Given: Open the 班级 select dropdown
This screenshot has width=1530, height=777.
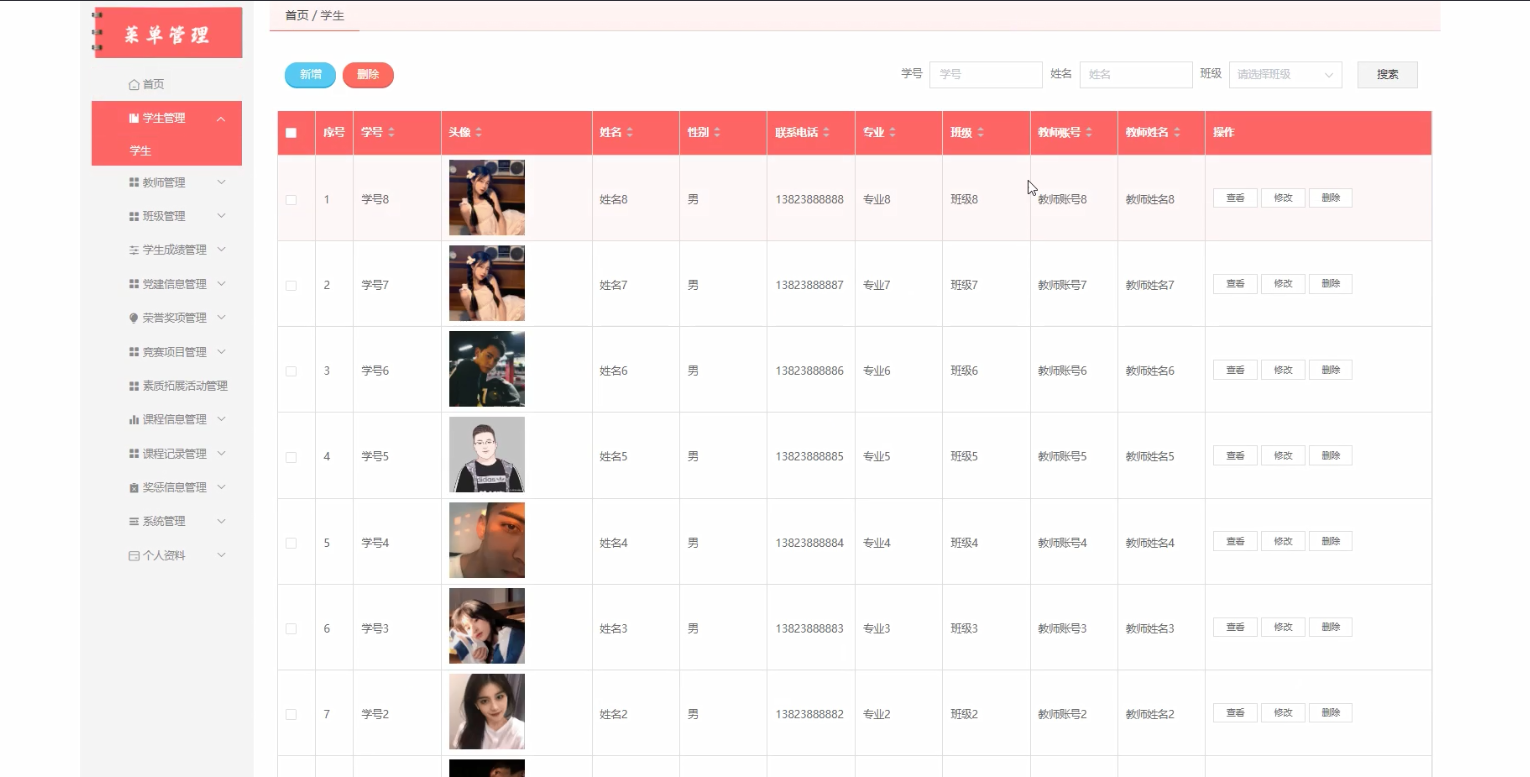Looking at the screenshot, I should [1285, 74].
